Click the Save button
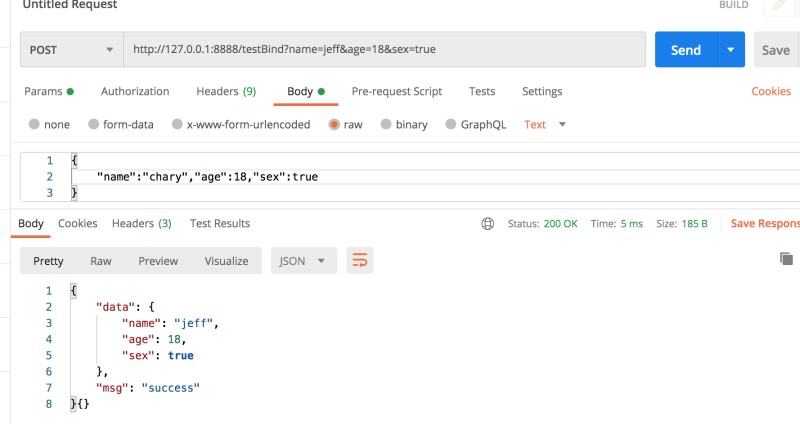This screenshot has height=424, width=800. tap(775, 49)
